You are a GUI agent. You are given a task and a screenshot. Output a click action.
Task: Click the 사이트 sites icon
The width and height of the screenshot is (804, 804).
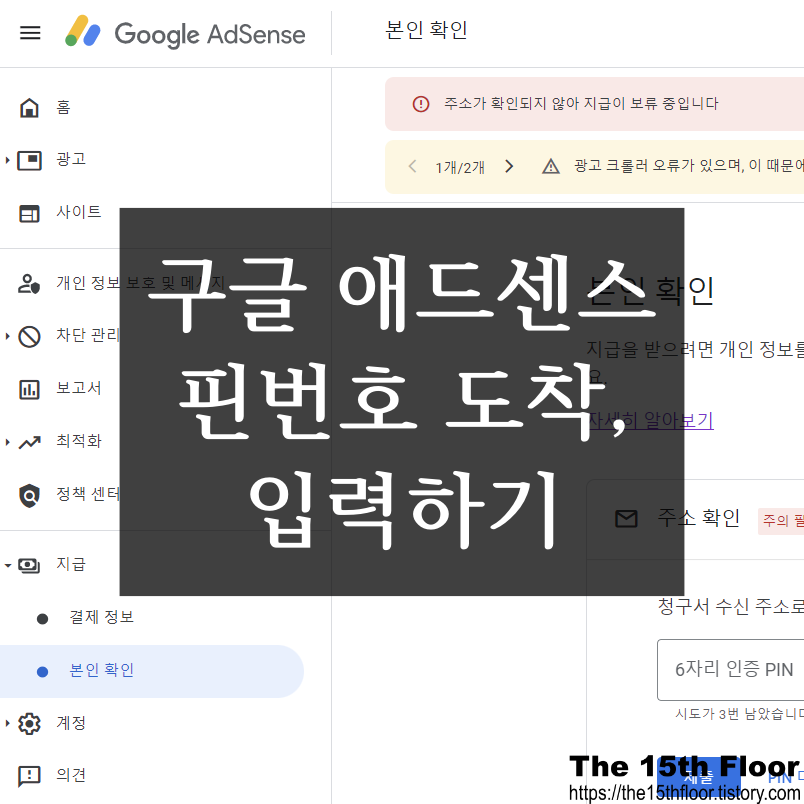coord(29,213)
